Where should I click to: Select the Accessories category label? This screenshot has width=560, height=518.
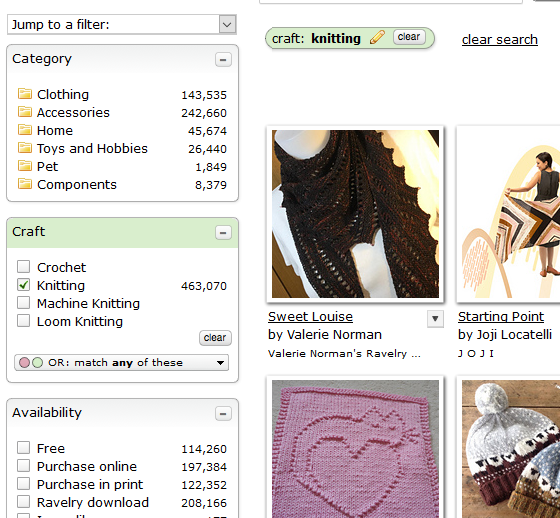[73, 113]
